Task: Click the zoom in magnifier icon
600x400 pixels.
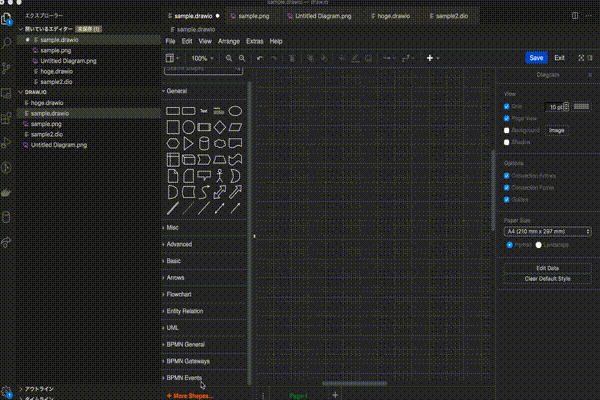Action: point(229,58)
